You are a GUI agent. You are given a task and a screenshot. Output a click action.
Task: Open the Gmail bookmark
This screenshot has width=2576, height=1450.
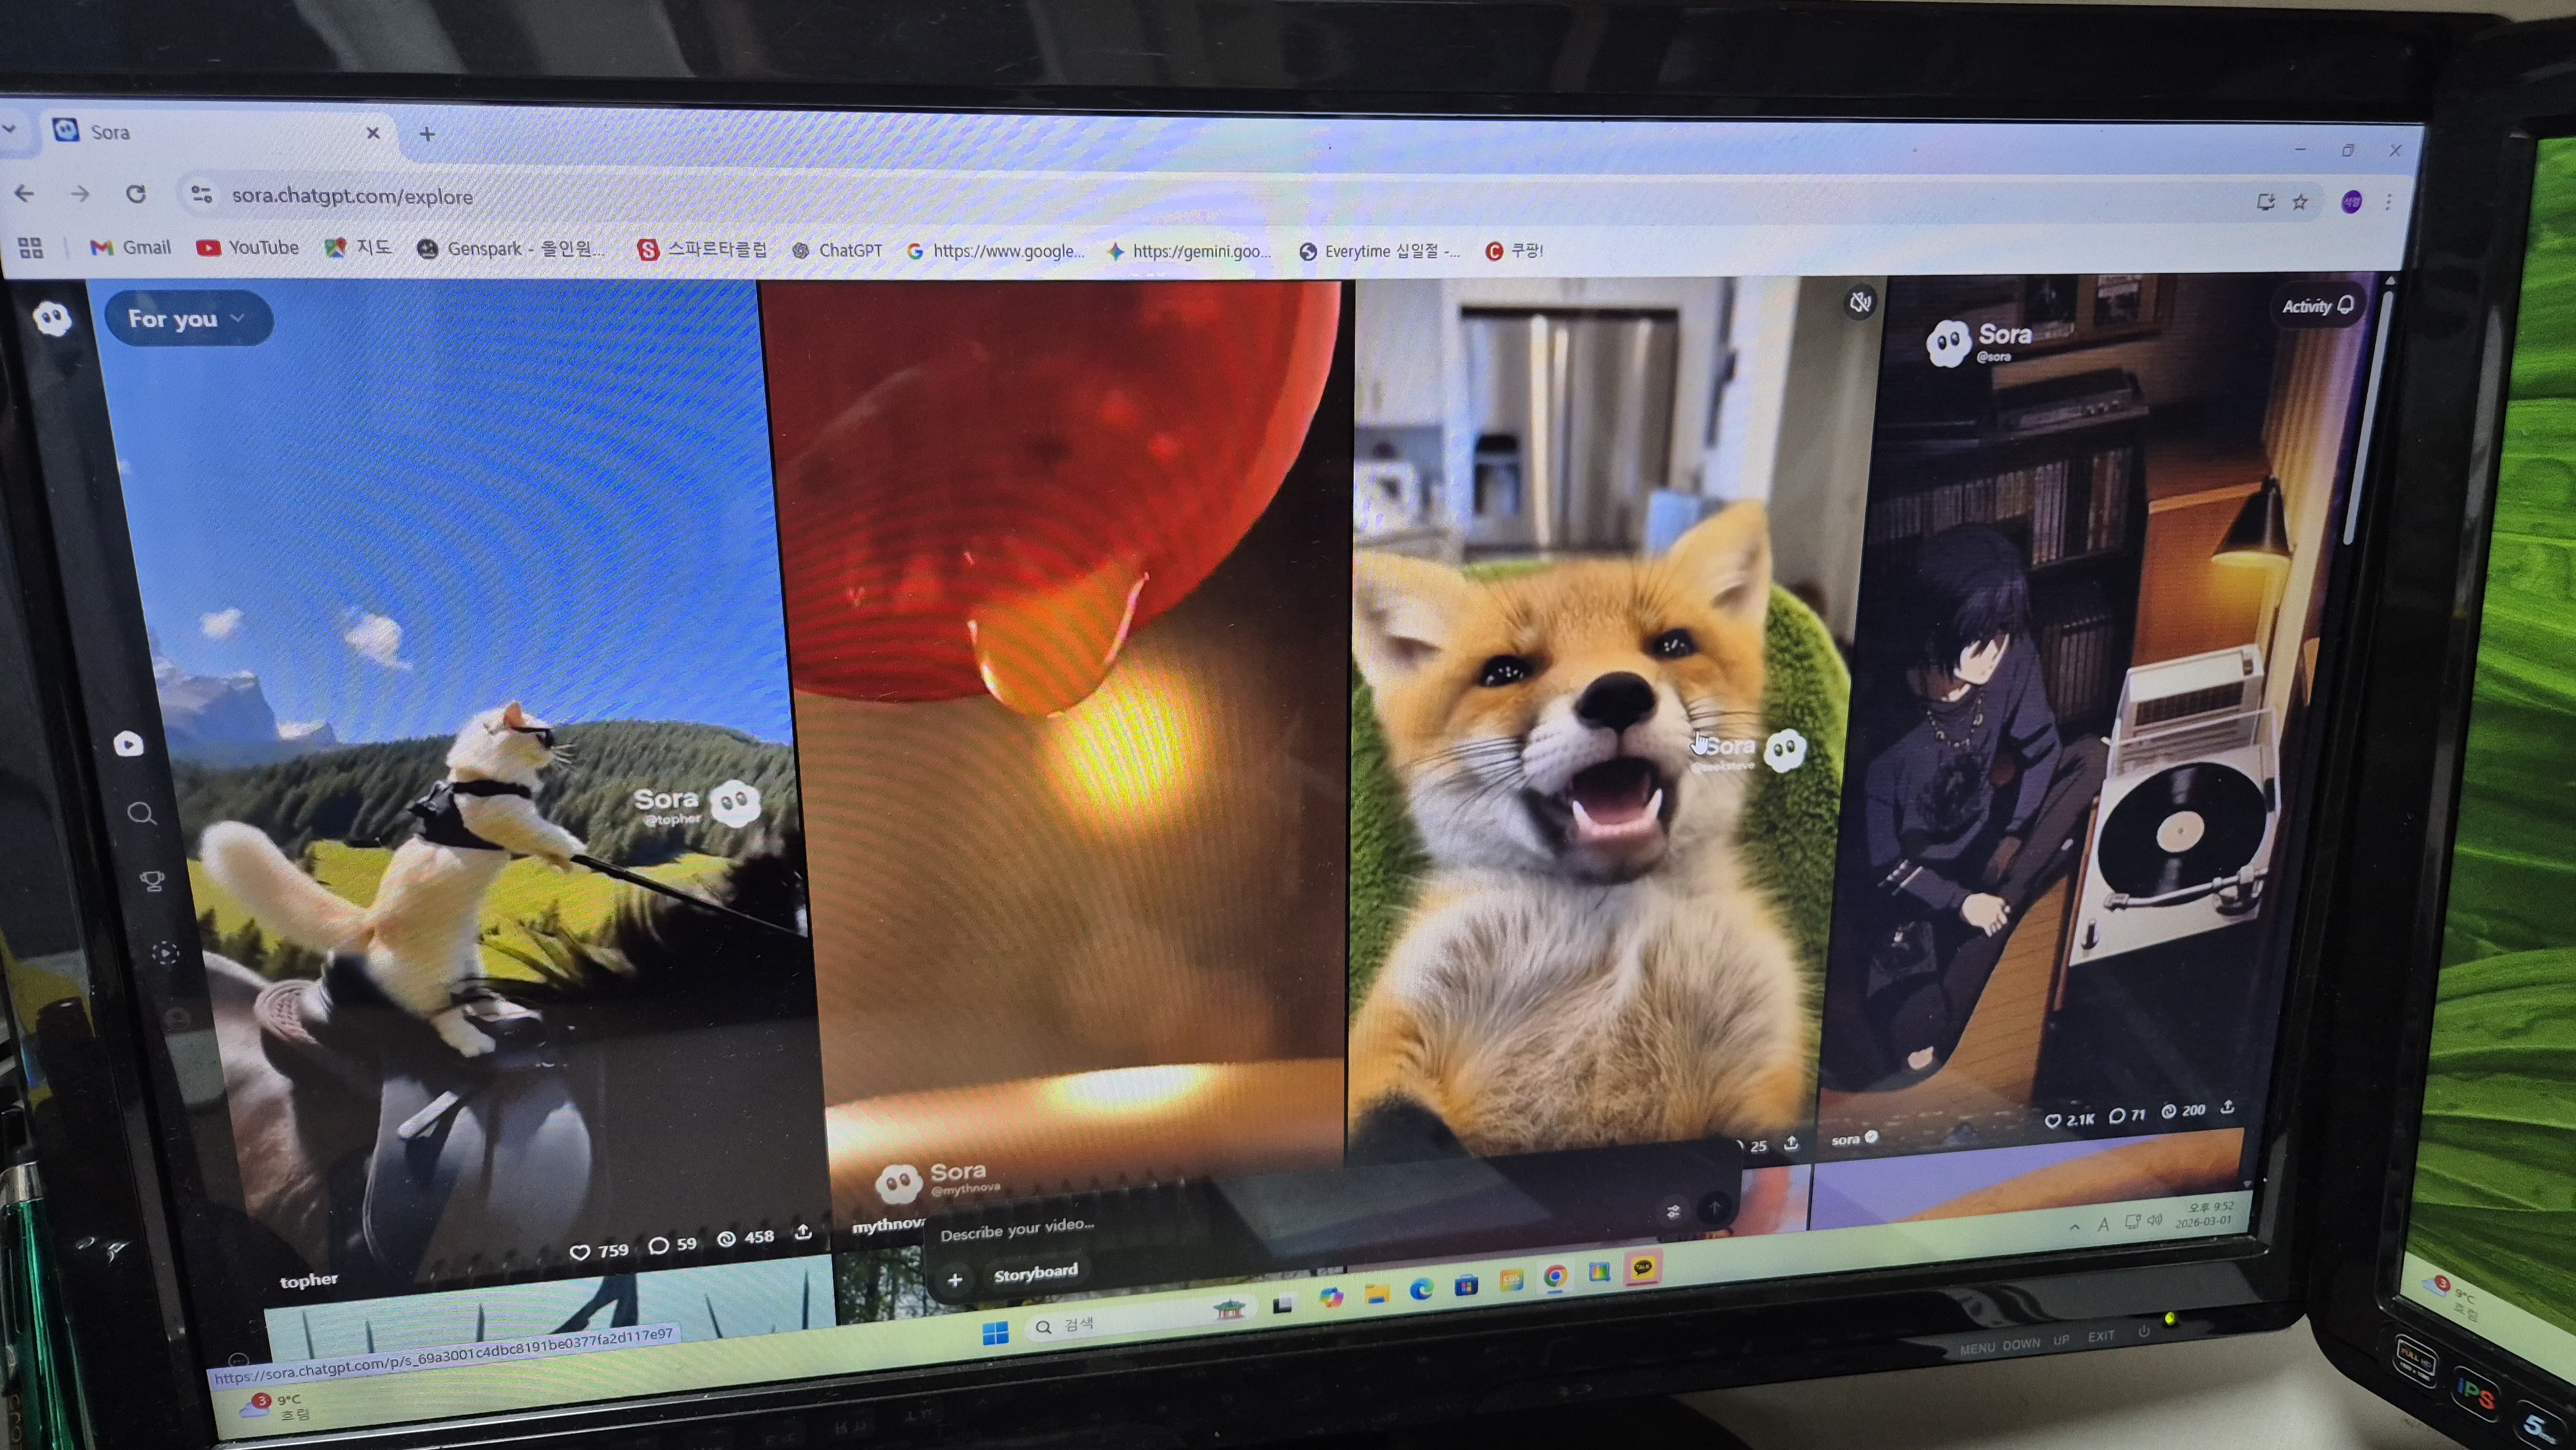coord(130,247)
